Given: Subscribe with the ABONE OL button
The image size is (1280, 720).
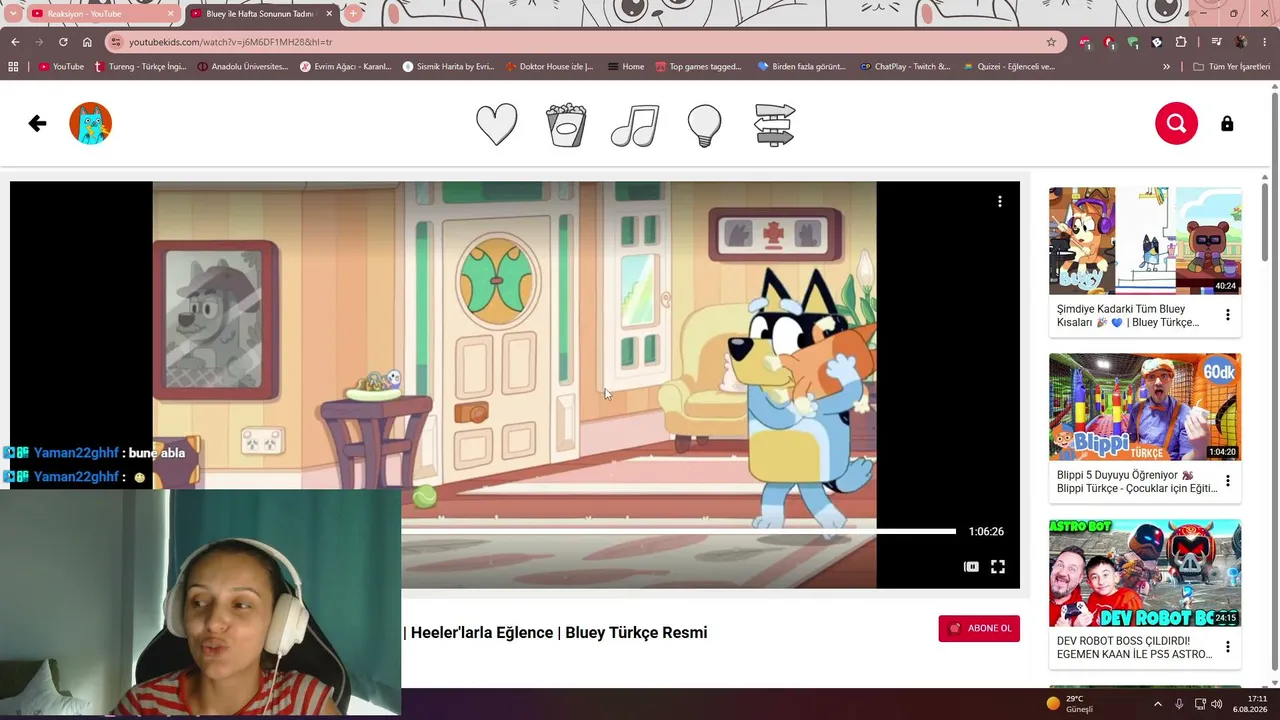Looking at the screenshot, I should [x=979, y=628].
